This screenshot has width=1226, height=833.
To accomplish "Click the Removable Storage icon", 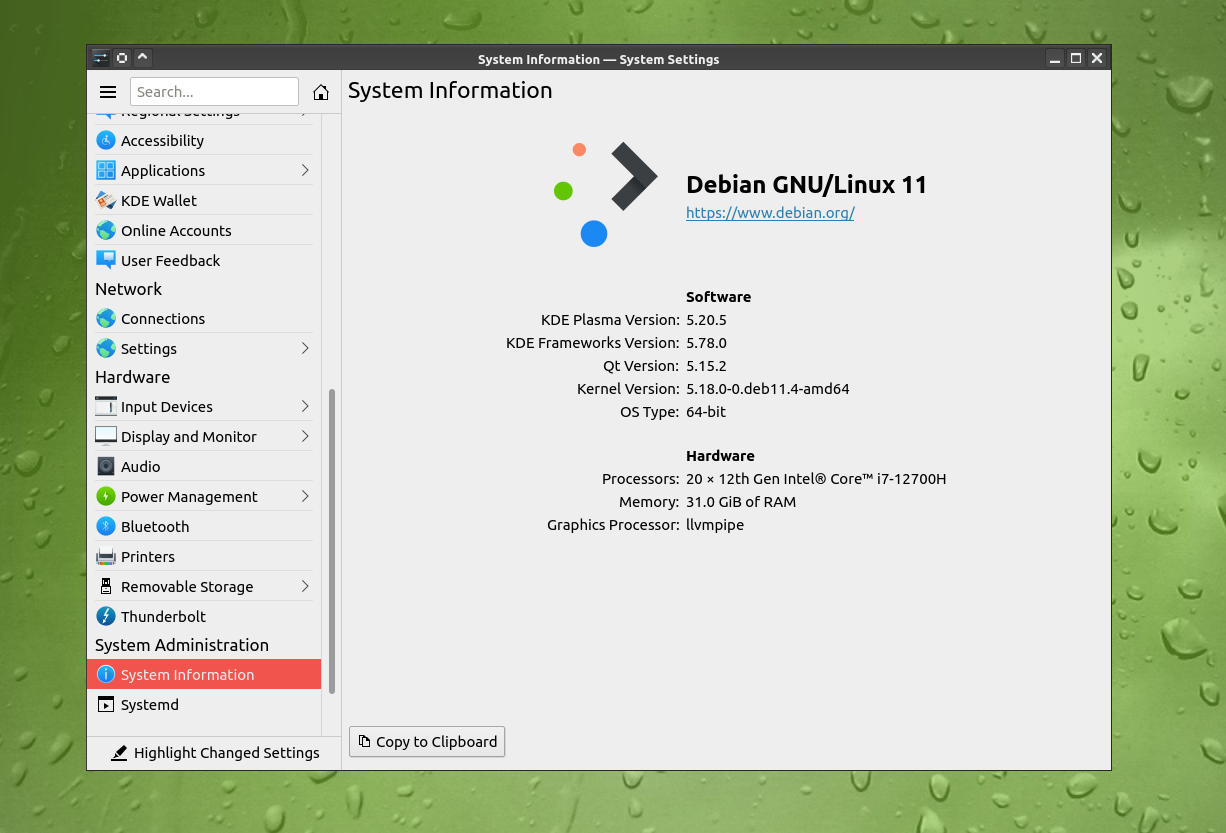I will coord(106,586).
